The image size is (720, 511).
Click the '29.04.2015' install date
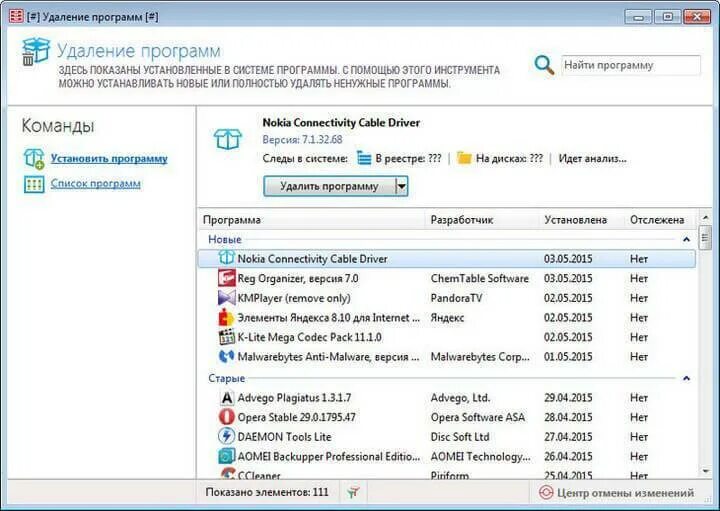click(x=568, y=398)
